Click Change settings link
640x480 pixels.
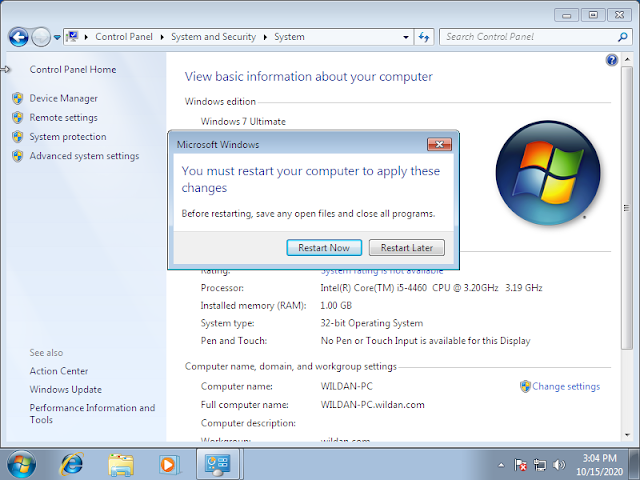(x=566, y=387)
